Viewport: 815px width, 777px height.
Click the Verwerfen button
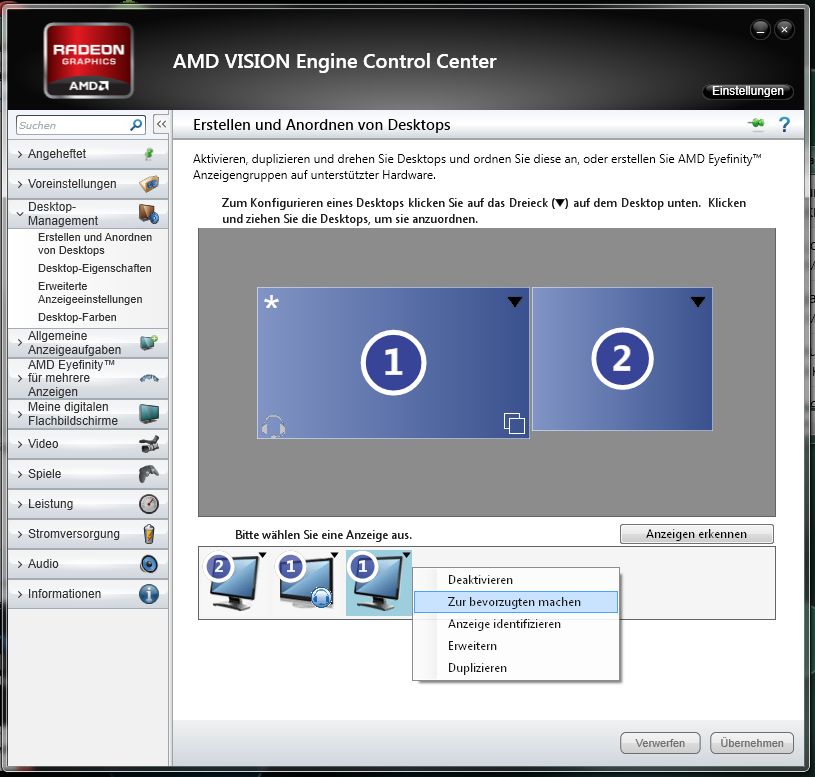(x=660, y=743)
